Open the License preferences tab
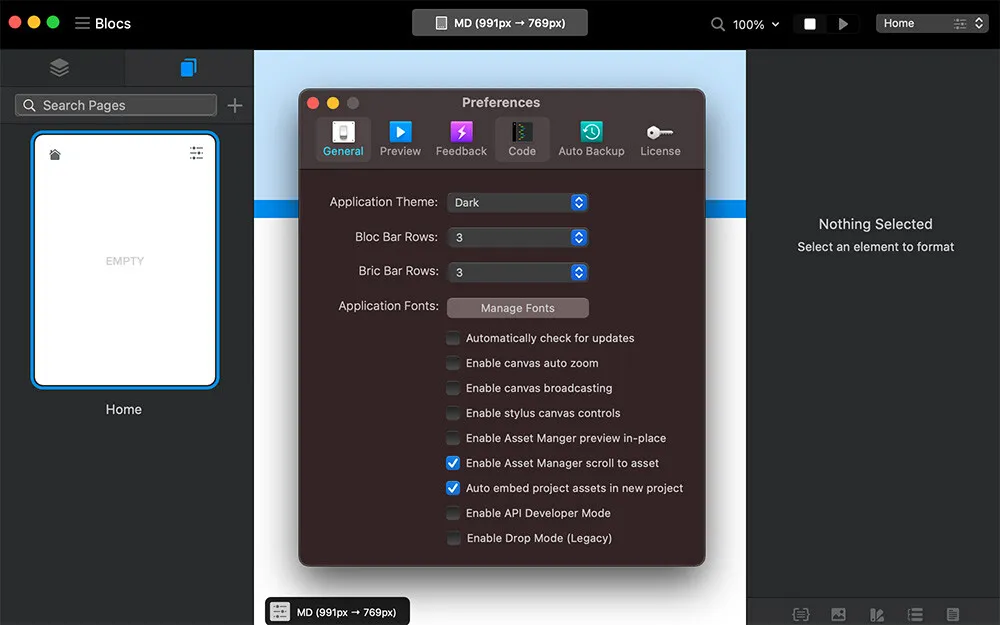The width and height of the screenshot is (1000, 625). point(660,139)
